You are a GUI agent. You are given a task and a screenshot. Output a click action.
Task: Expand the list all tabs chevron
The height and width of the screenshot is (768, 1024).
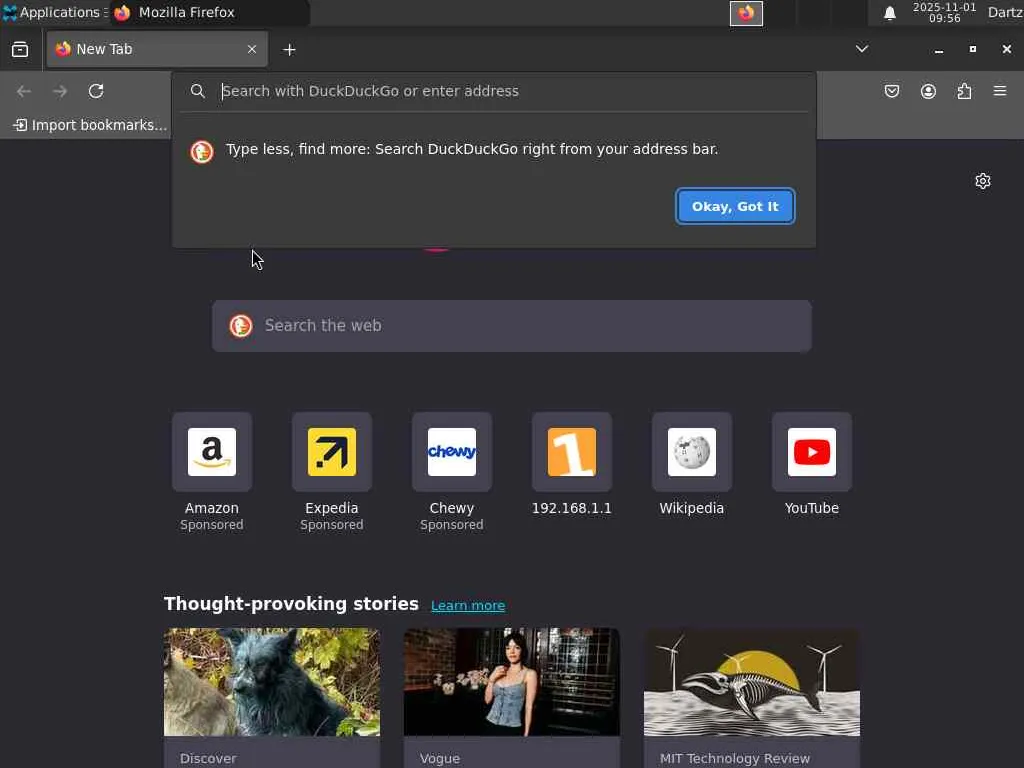click(x=862, y=49)
